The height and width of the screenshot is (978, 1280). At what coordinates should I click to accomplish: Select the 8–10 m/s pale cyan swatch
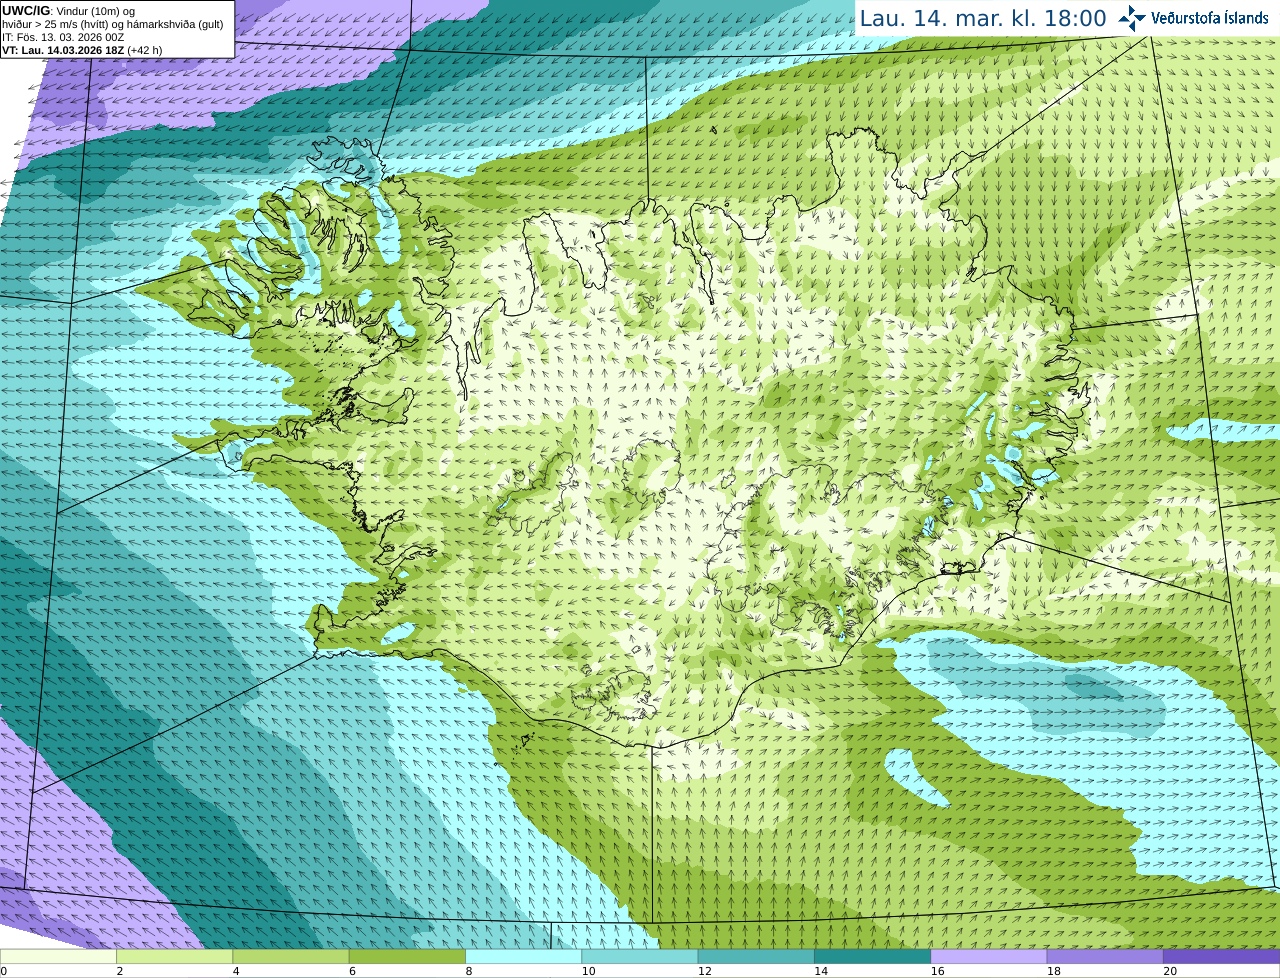click(x=523, y=956)
